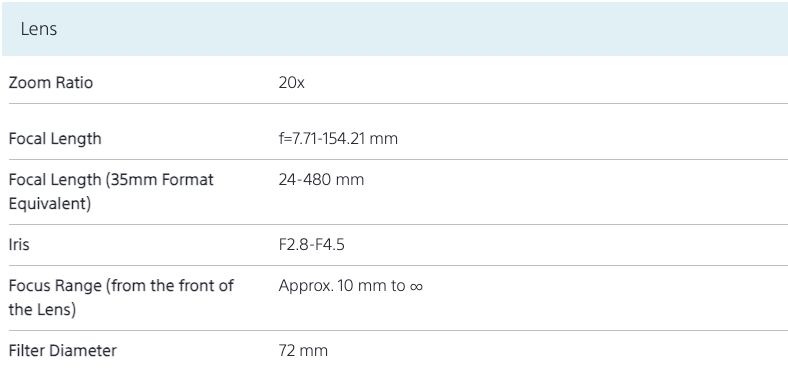Click the 24-480 mm value
Image resolution: width=788 pixels, height=391 pixels.
(321, 180)
